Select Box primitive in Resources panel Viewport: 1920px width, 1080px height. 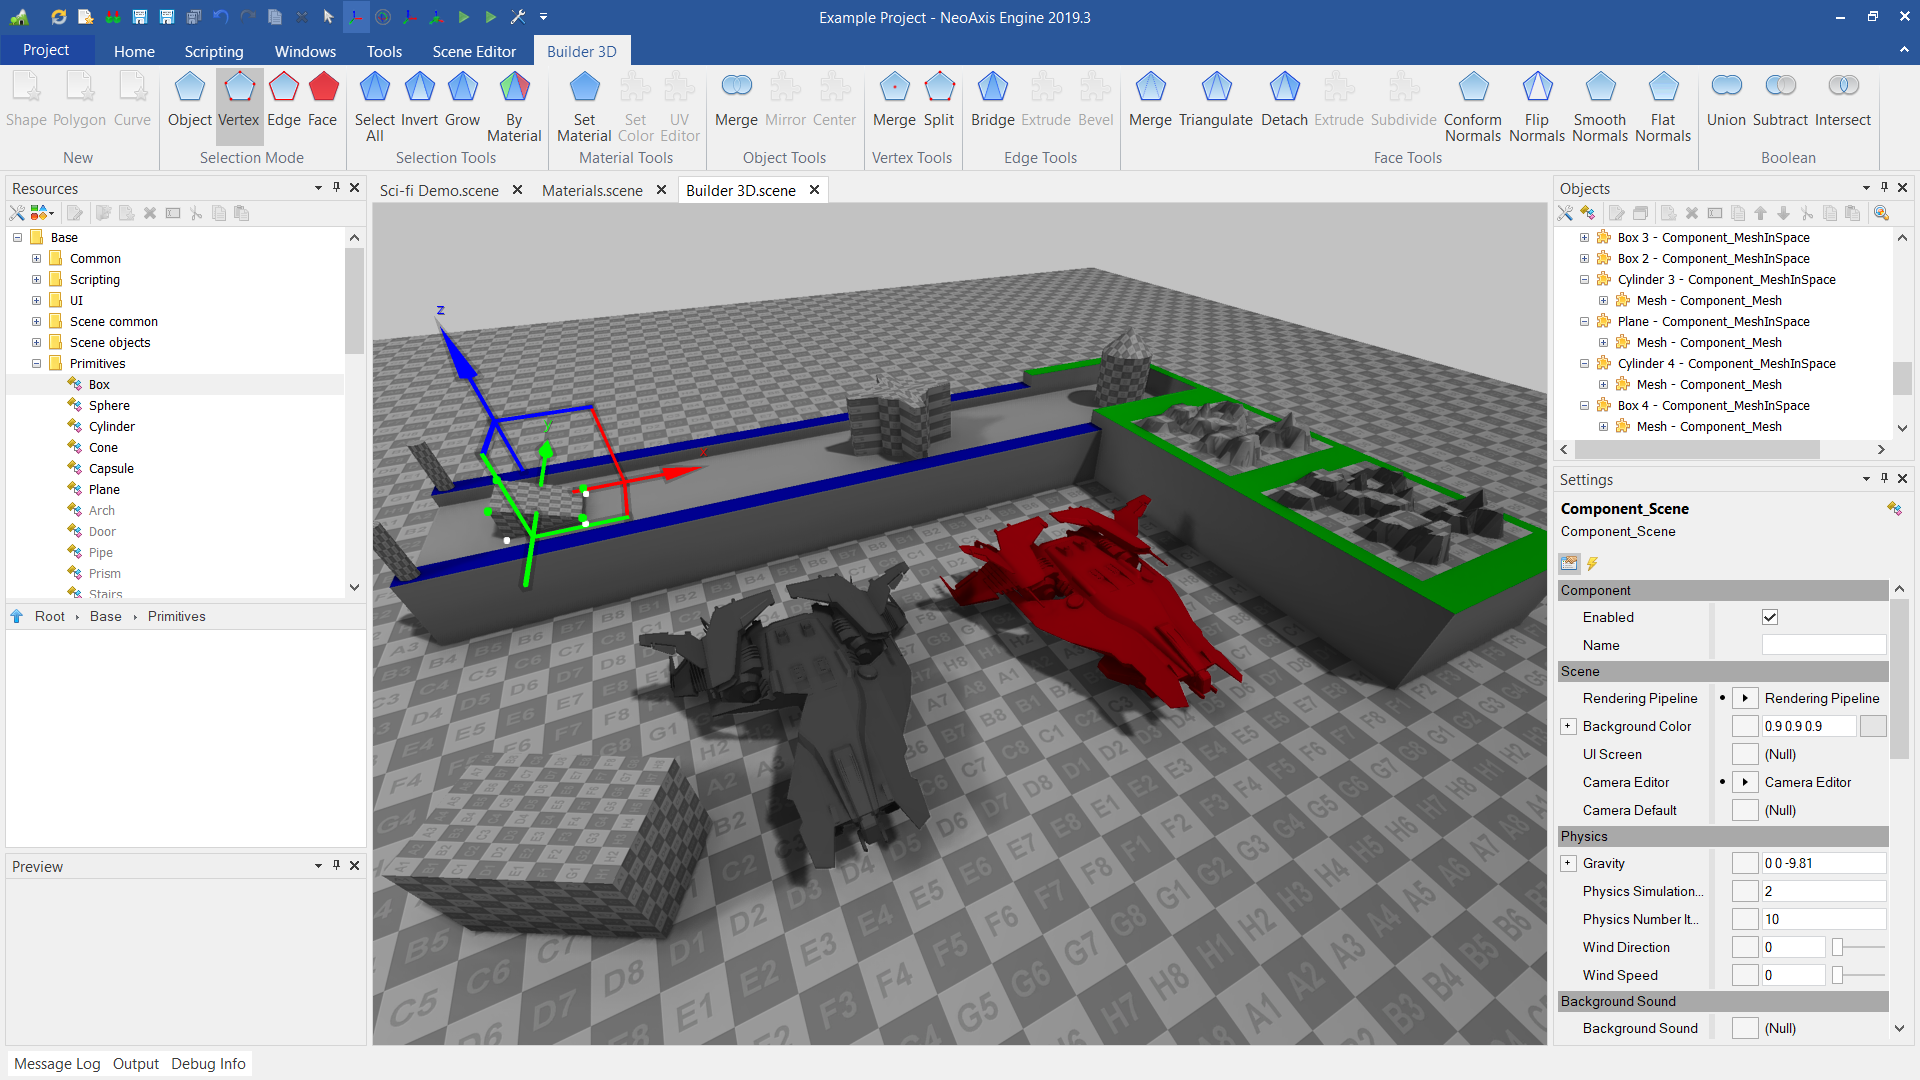pyautogui.click(x=99, y=384)
